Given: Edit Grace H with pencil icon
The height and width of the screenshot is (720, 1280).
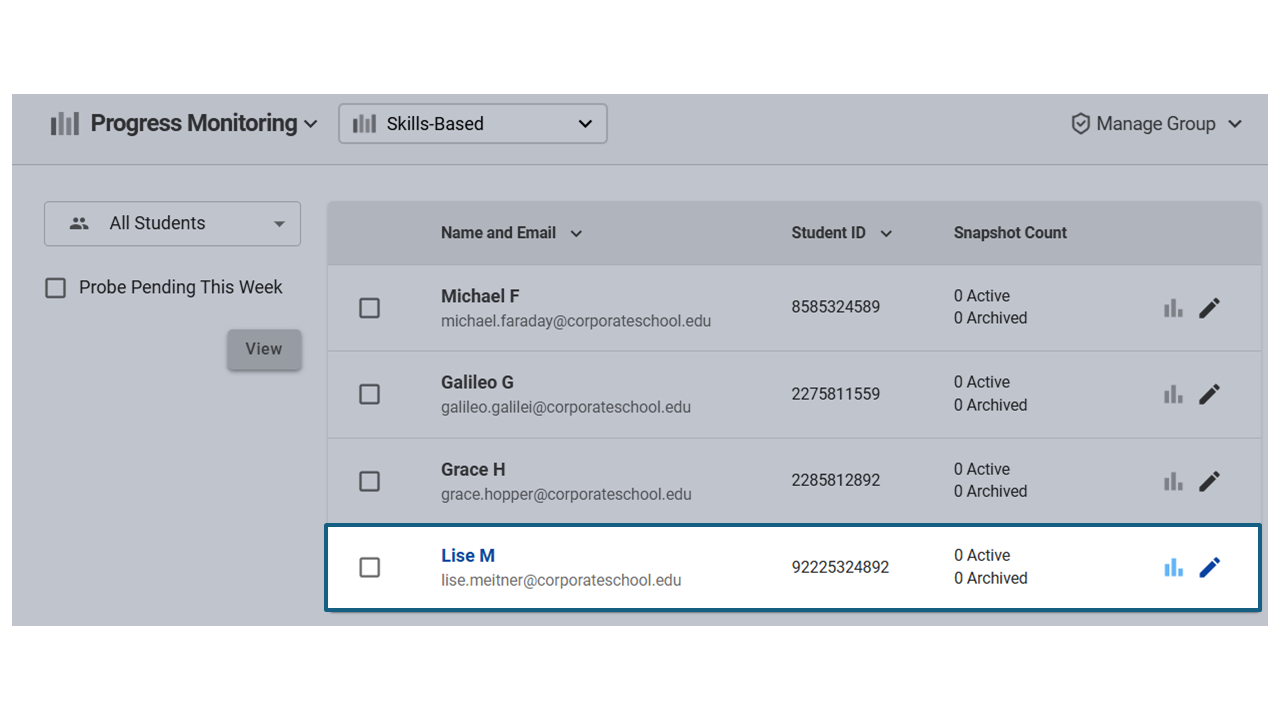Looking at the screenshot, I should click(1209, 481).
